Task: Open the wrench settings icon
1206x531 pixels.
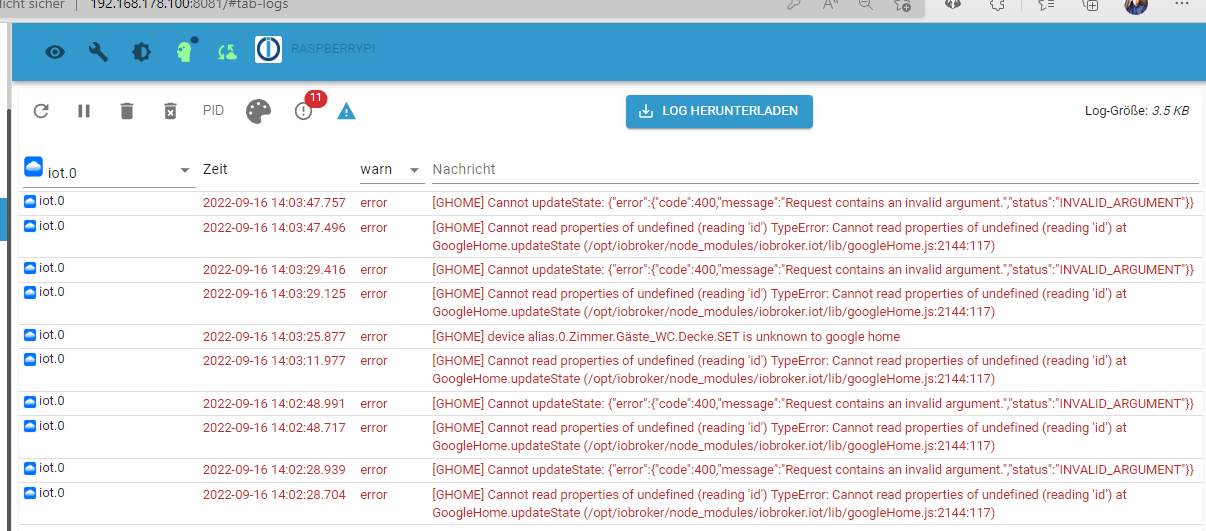Action: click(x=98, y=51)
